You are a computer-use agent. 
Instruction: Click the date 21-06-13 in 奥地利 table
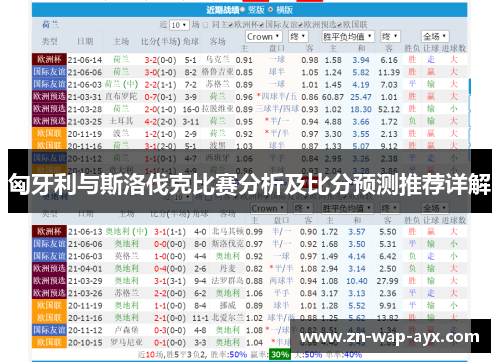pos(85,232)
